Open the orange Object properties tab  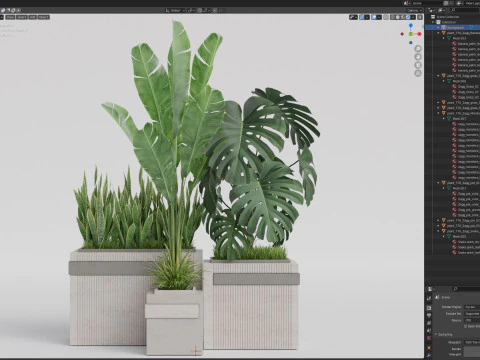click(429, 348)
